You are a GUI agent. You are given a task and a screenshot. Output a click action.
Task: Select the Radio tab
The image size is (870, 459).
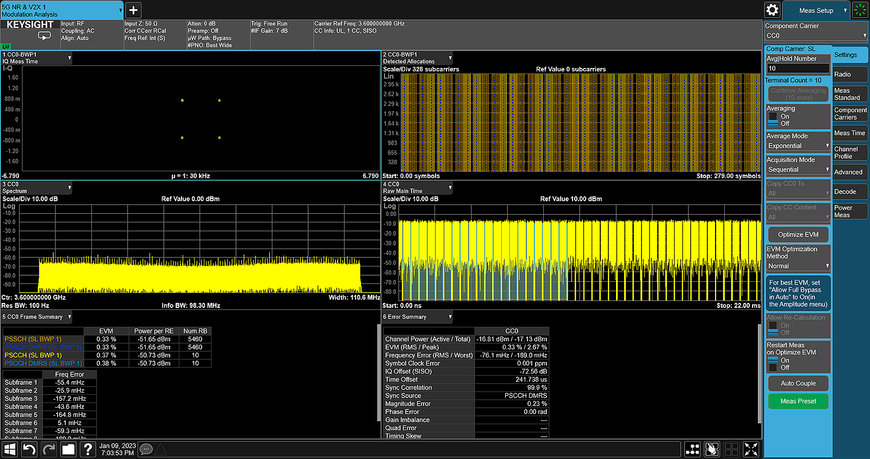849,74
